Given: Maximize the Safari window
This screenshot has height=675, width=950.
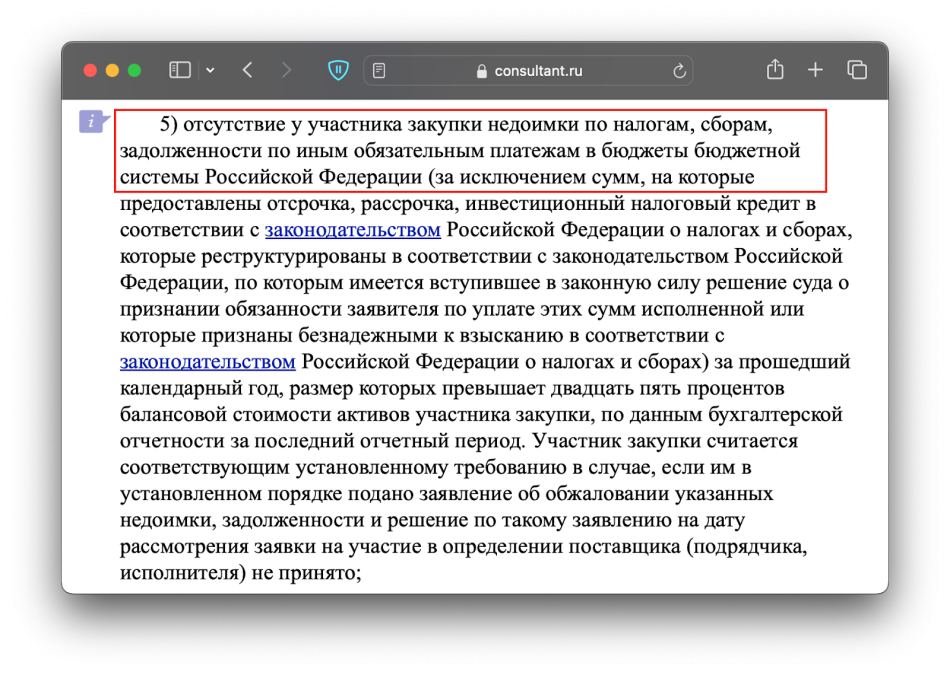Looking at the screenshot, I should click(x=135, y=70).
